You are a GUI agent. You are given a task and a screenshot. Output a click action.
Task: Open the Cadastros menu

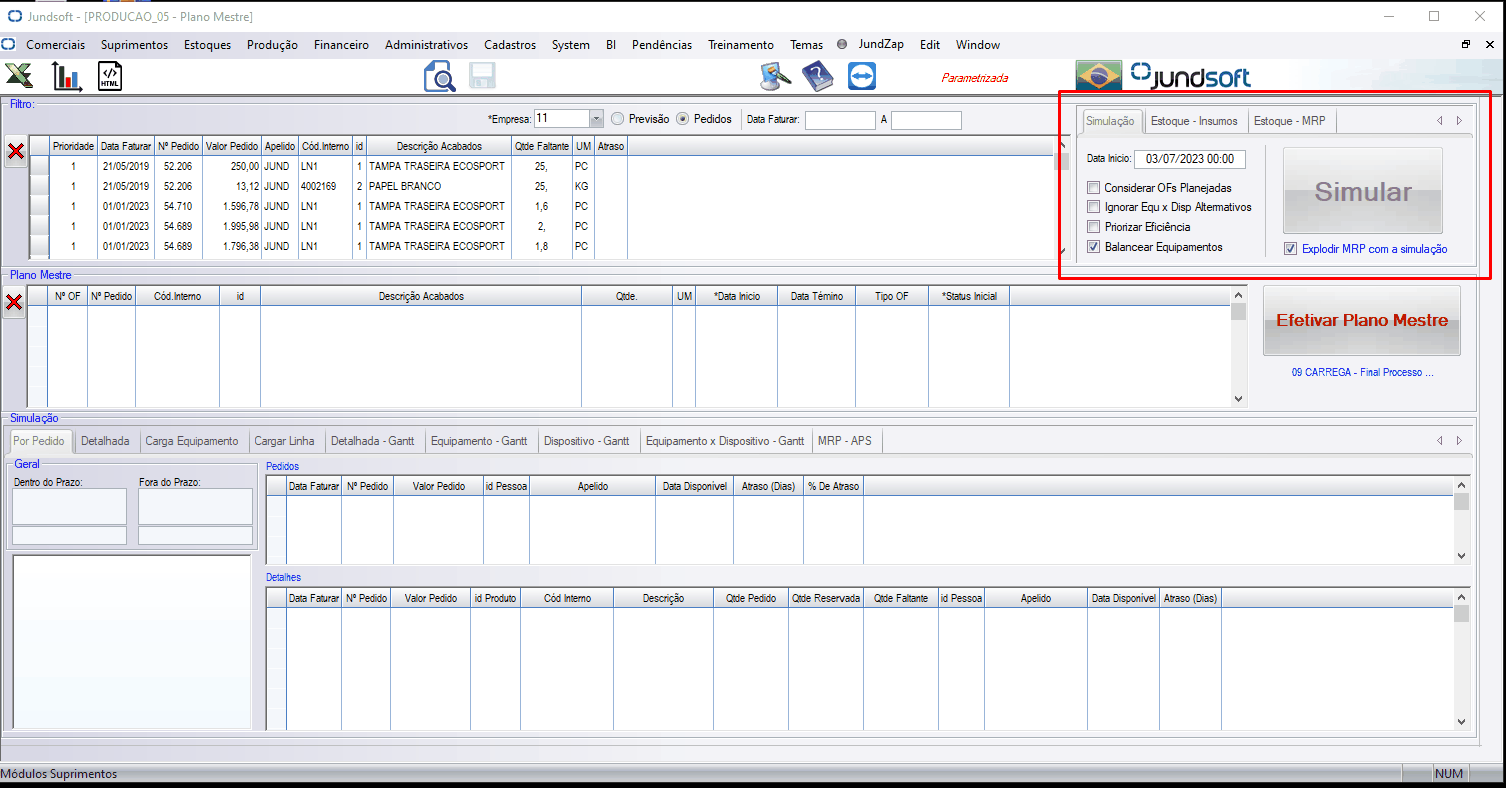(x=510, y=45)
